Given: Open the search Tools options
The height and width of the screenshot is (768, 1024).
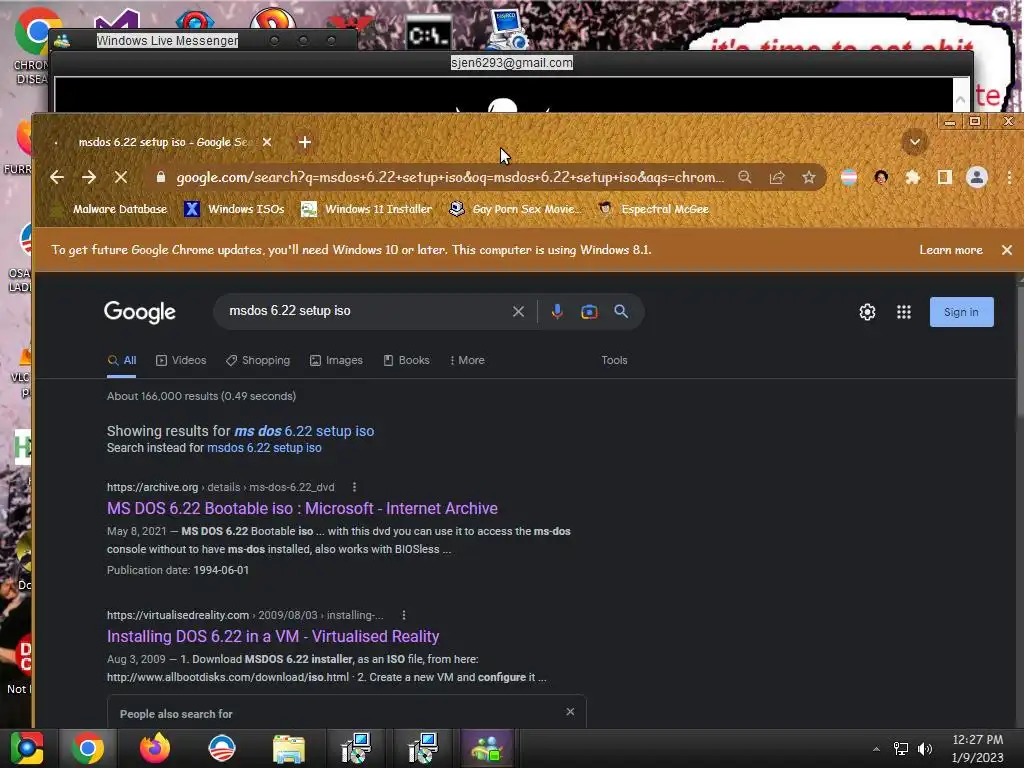Looking at the screenshot, I should pyautogui.click(x=614, y=360).
